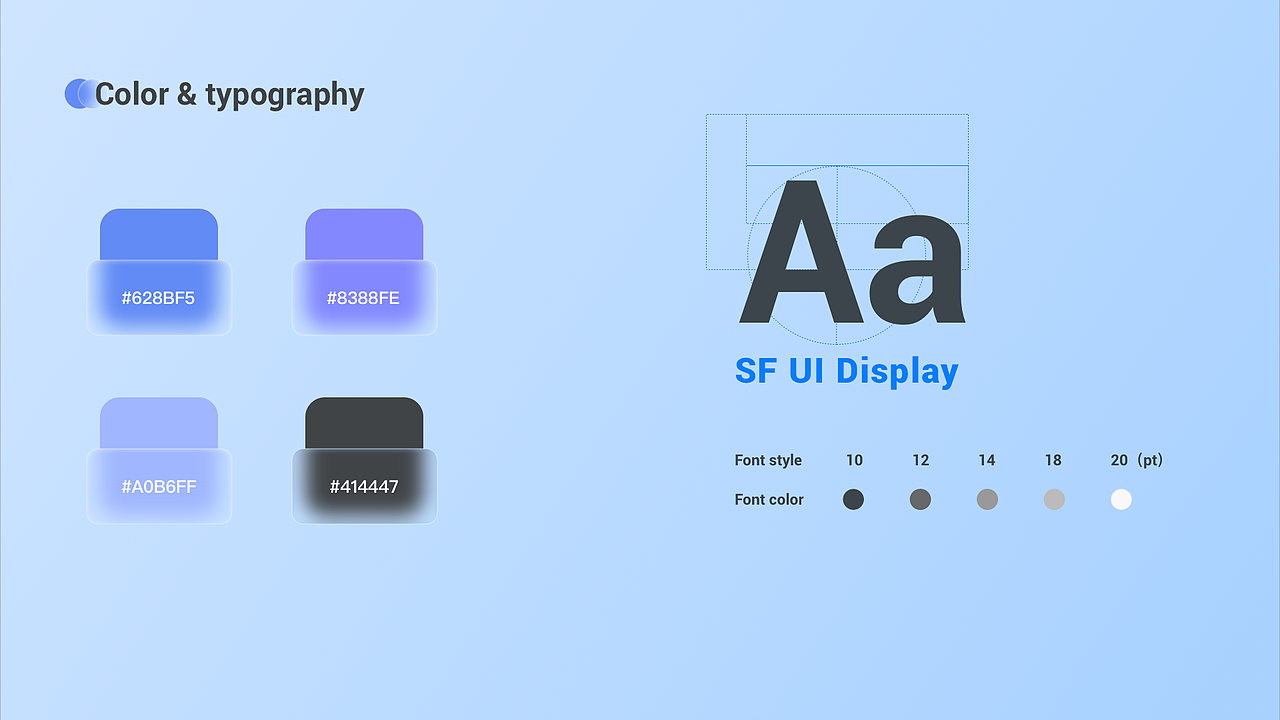Click the "Font color" label
This screenshot has width=1280, height=720.
click(769, 499)
